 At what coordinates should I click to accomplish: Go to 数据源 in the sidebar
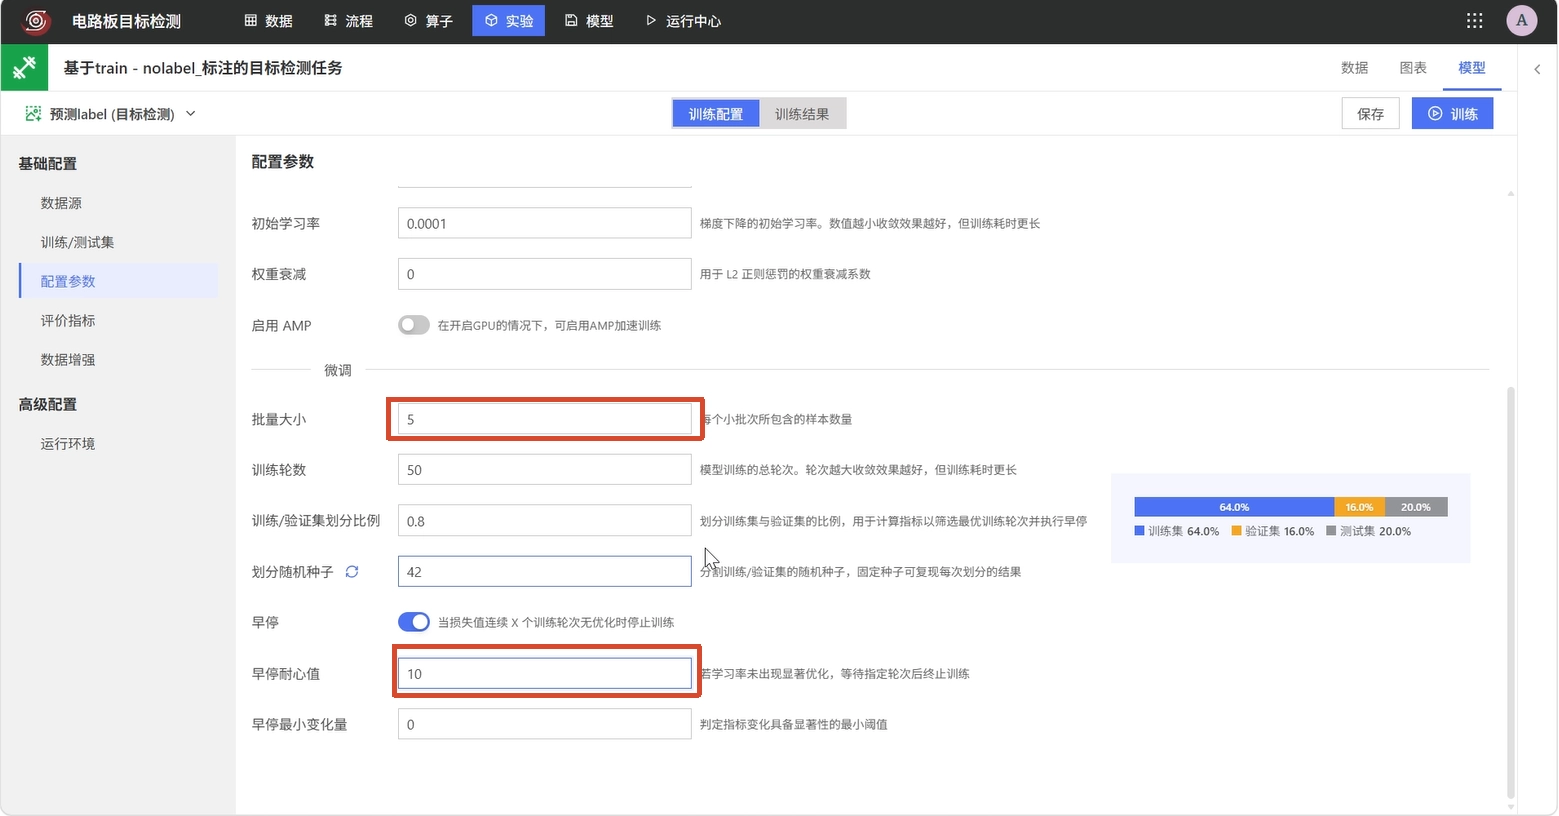[61, 203]
